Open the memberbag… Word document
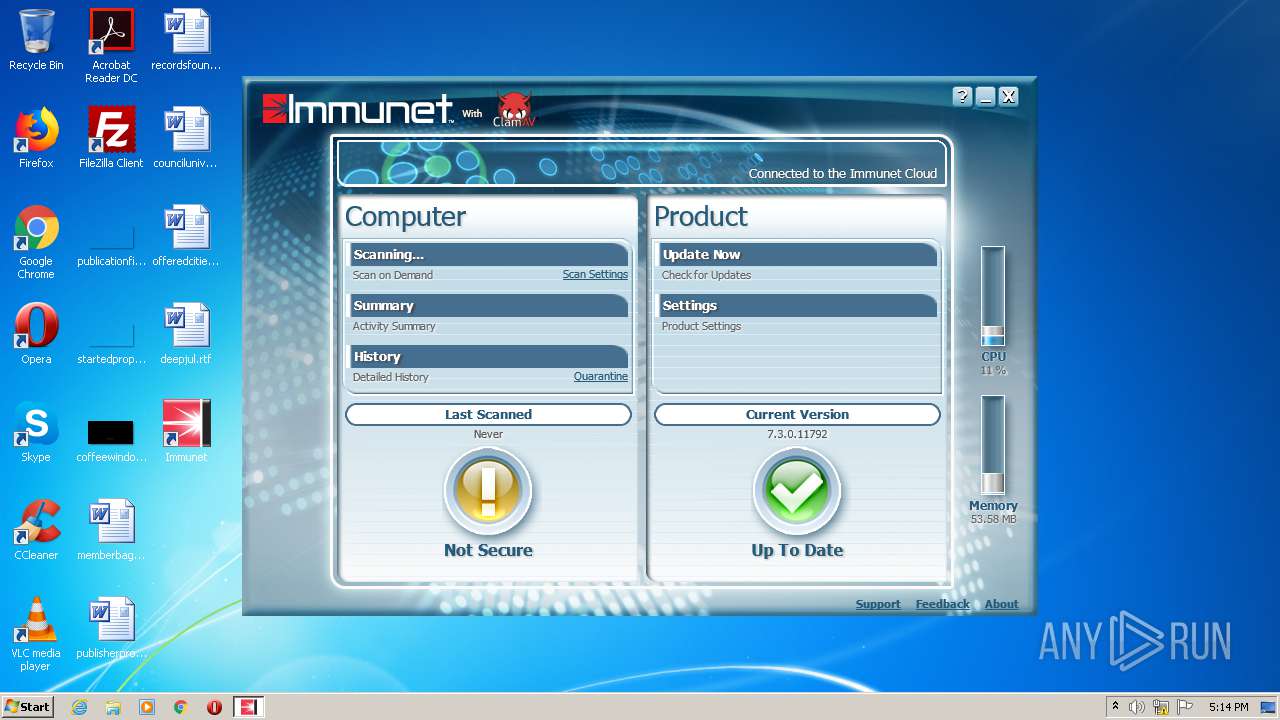 click(x=111, y=530)
